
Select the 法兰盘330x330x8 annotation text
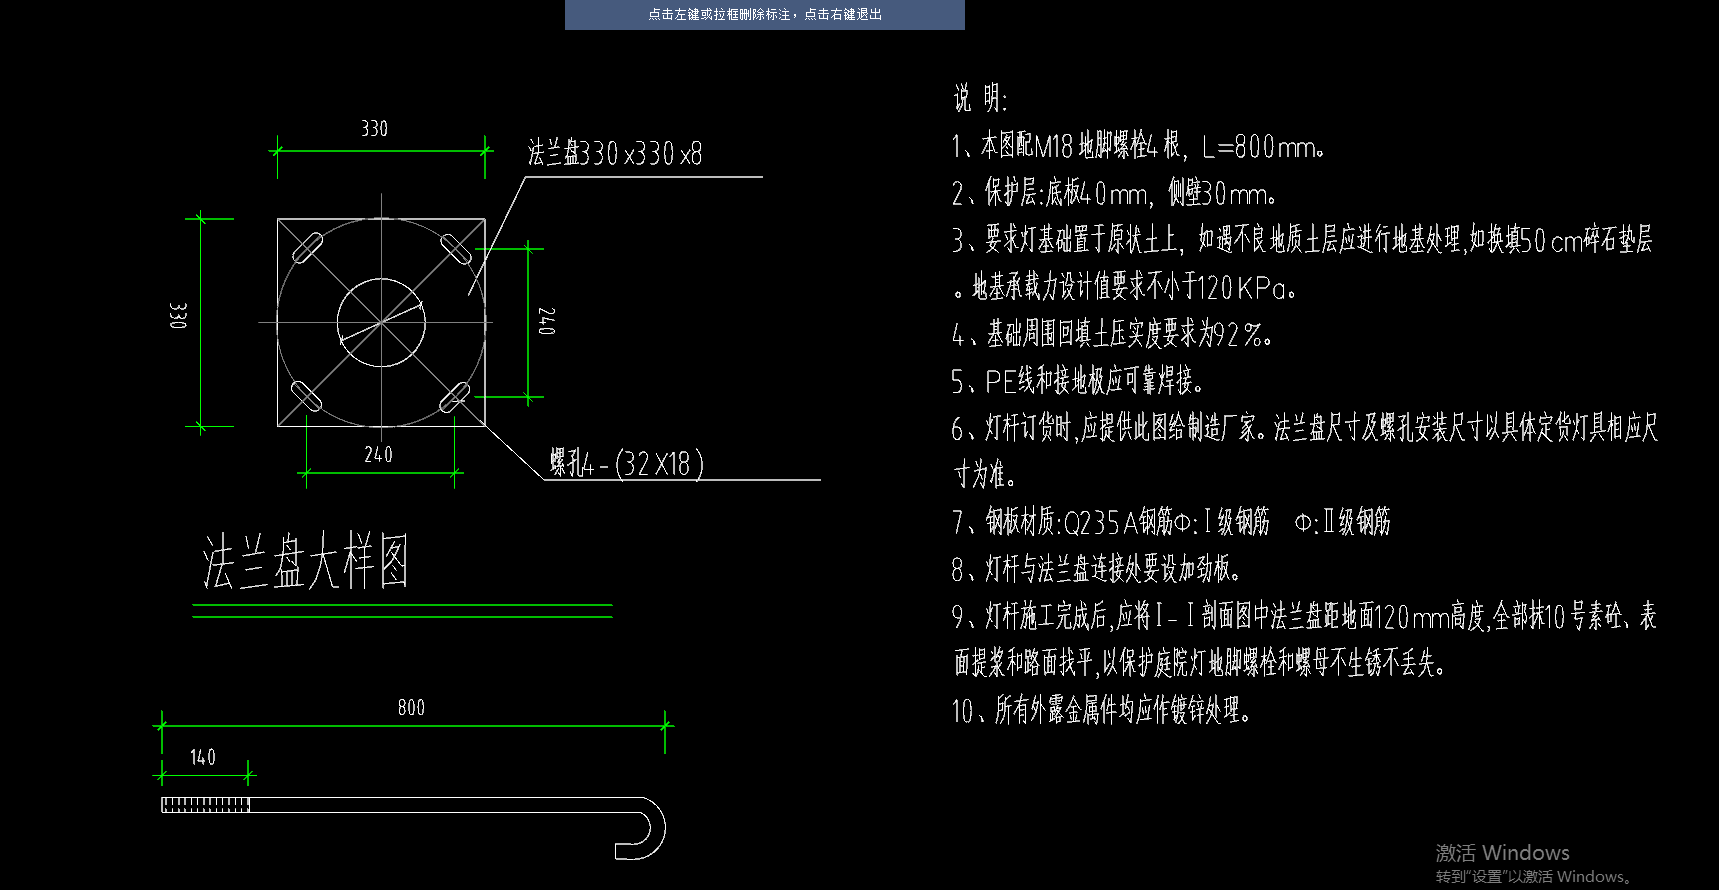tap(615, 153)
